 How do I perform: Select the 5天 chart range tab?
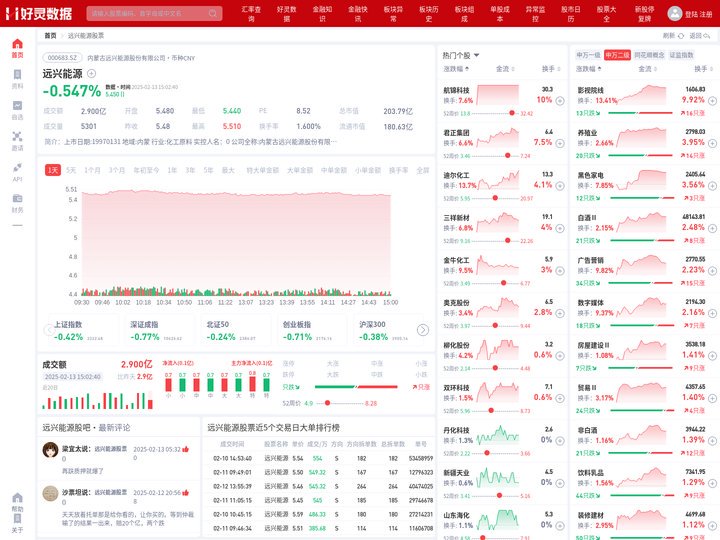pyautogui.click(x=71, y=170)
